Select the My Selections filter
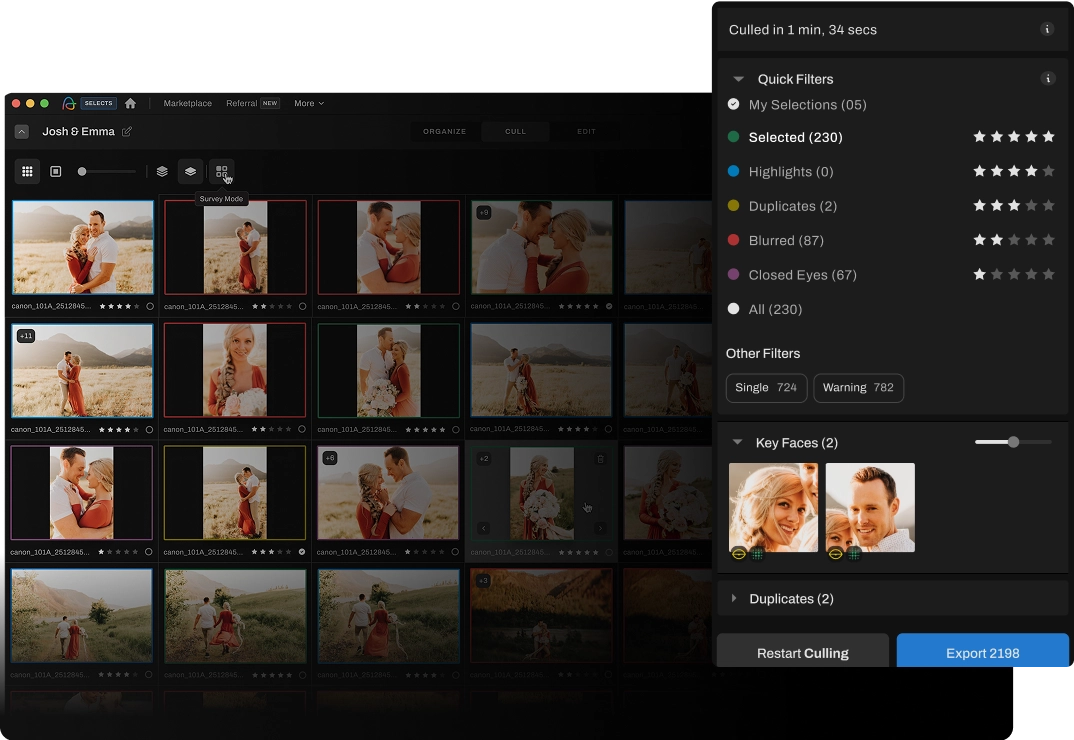Image resolution: width=1074 pixels, height=740 pixels. coord(807,104)
